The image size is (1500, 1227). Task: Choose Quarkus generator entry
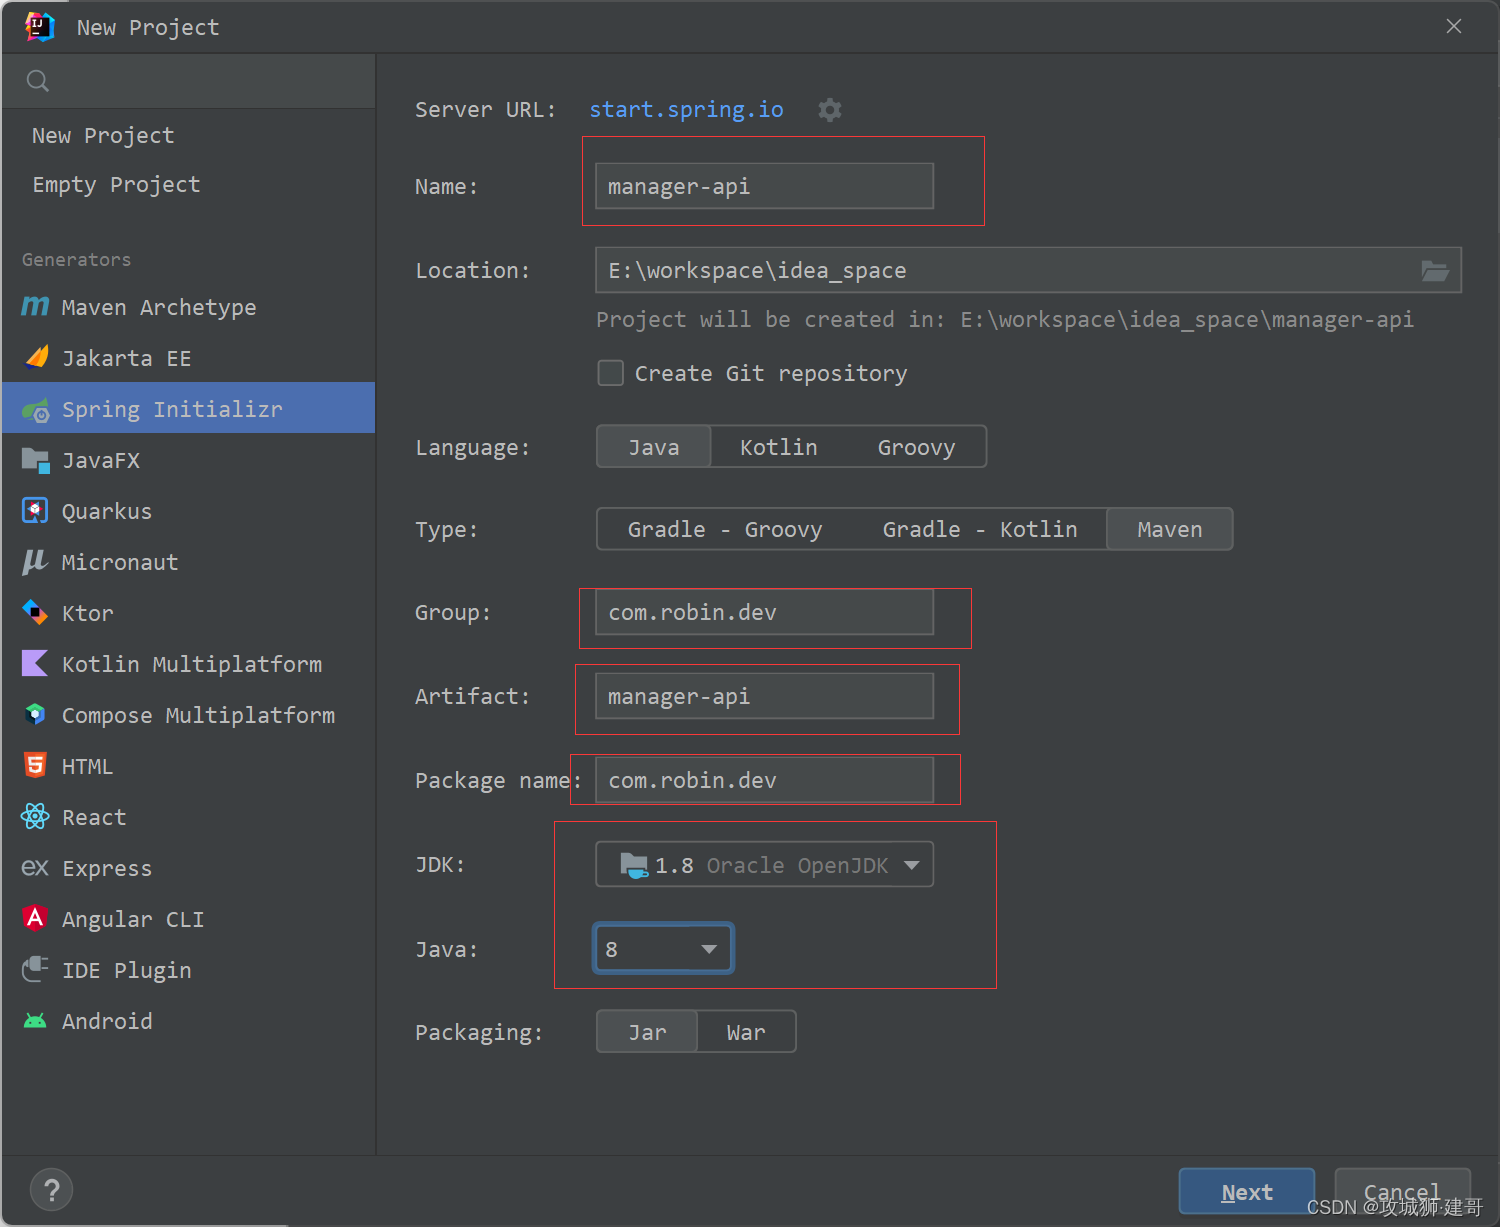point(188,511)
